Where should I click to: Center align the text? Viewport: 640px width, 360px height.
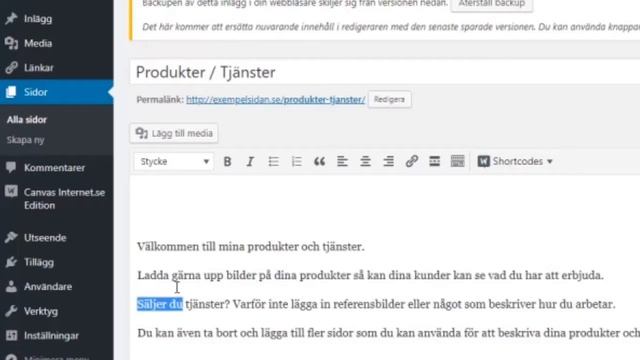(x=365, y=162)
